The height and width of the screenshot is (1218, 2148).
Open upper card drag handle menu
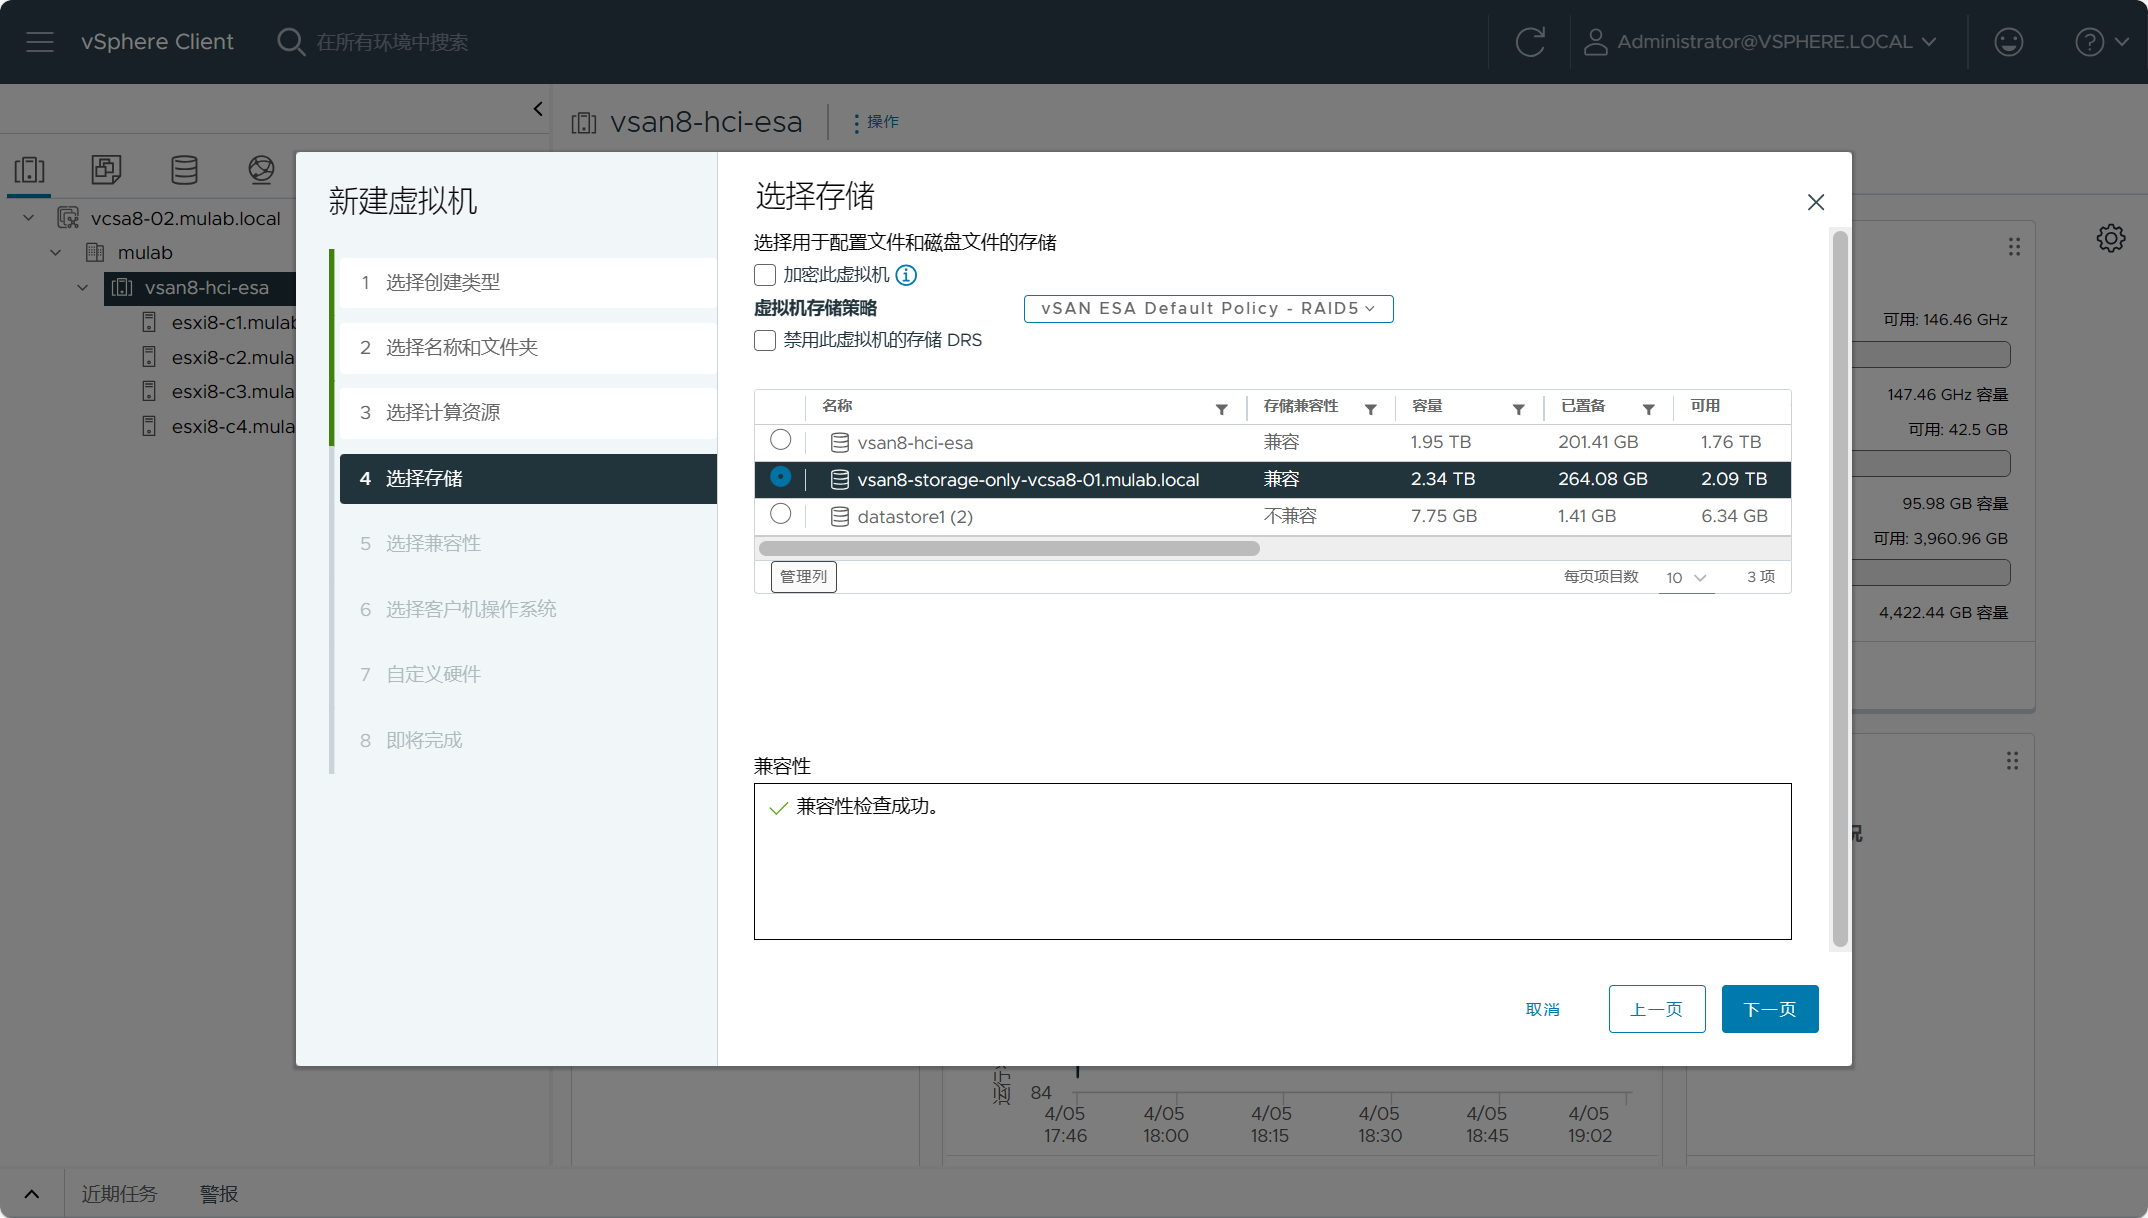coord(2014,246)
